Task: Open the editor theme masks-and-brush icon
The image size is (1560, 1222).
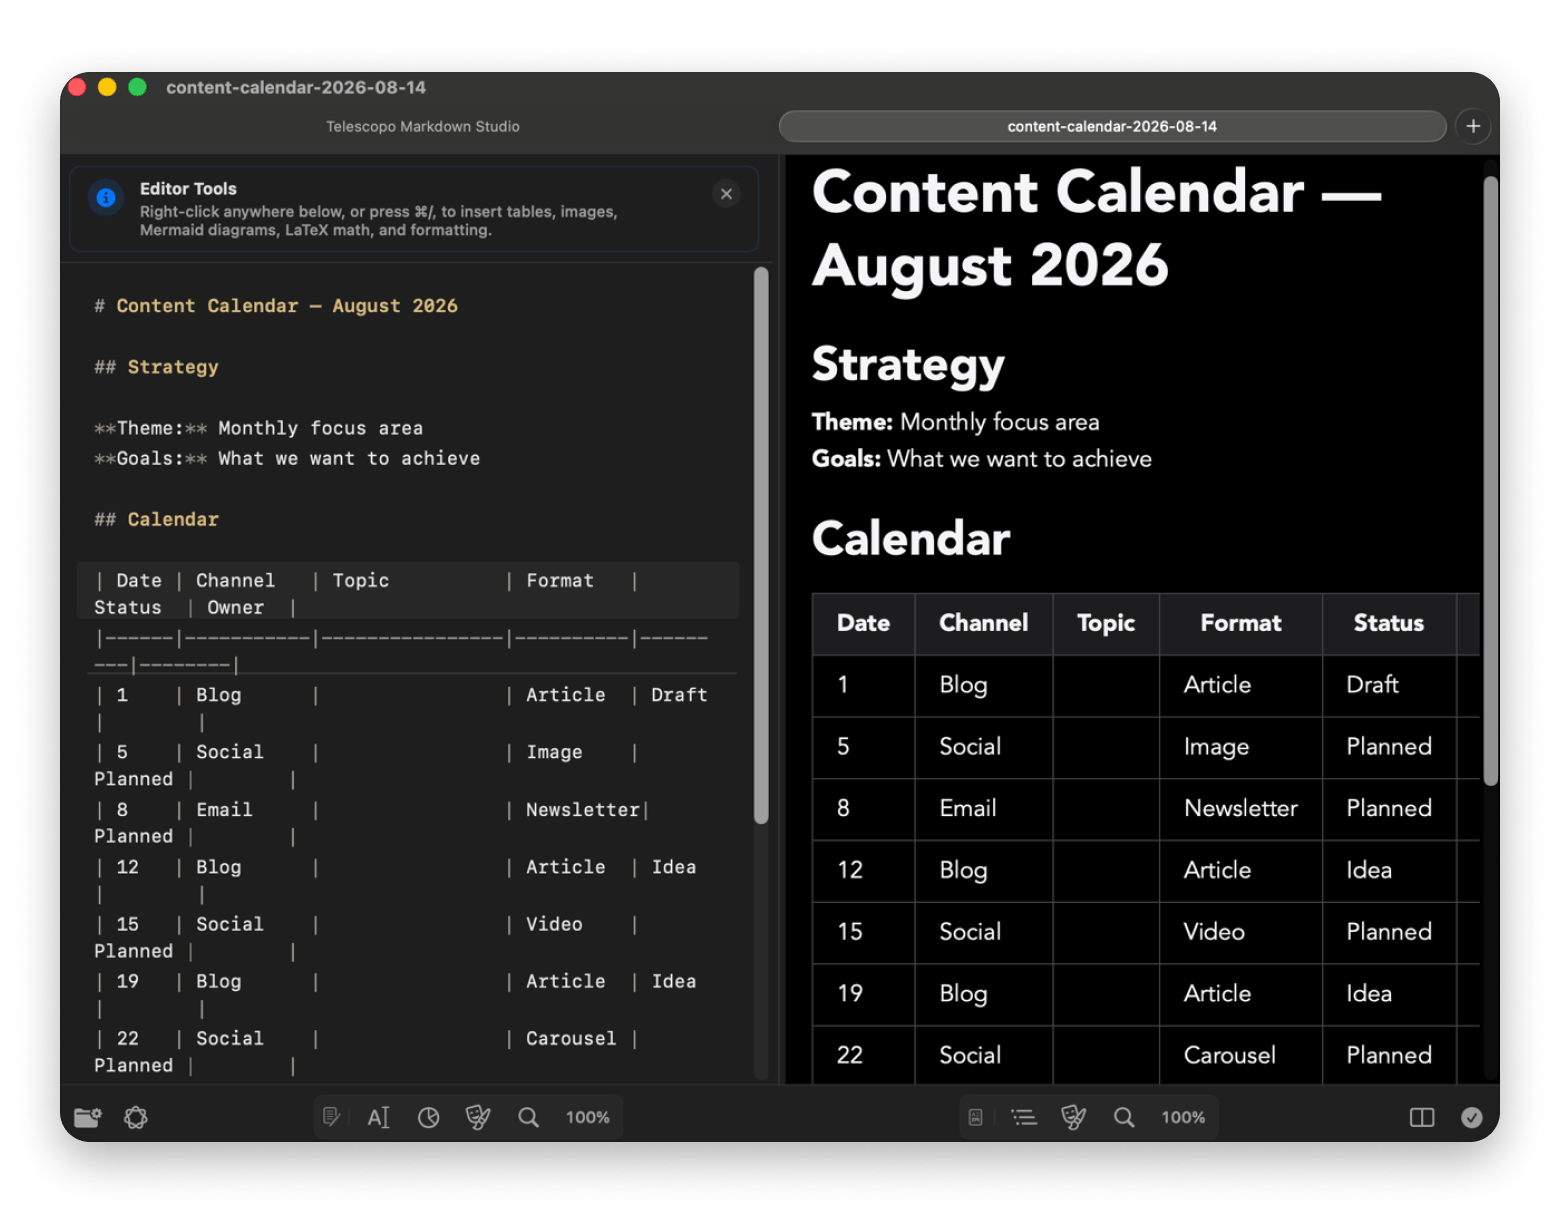Action: tap(478, 1117)
